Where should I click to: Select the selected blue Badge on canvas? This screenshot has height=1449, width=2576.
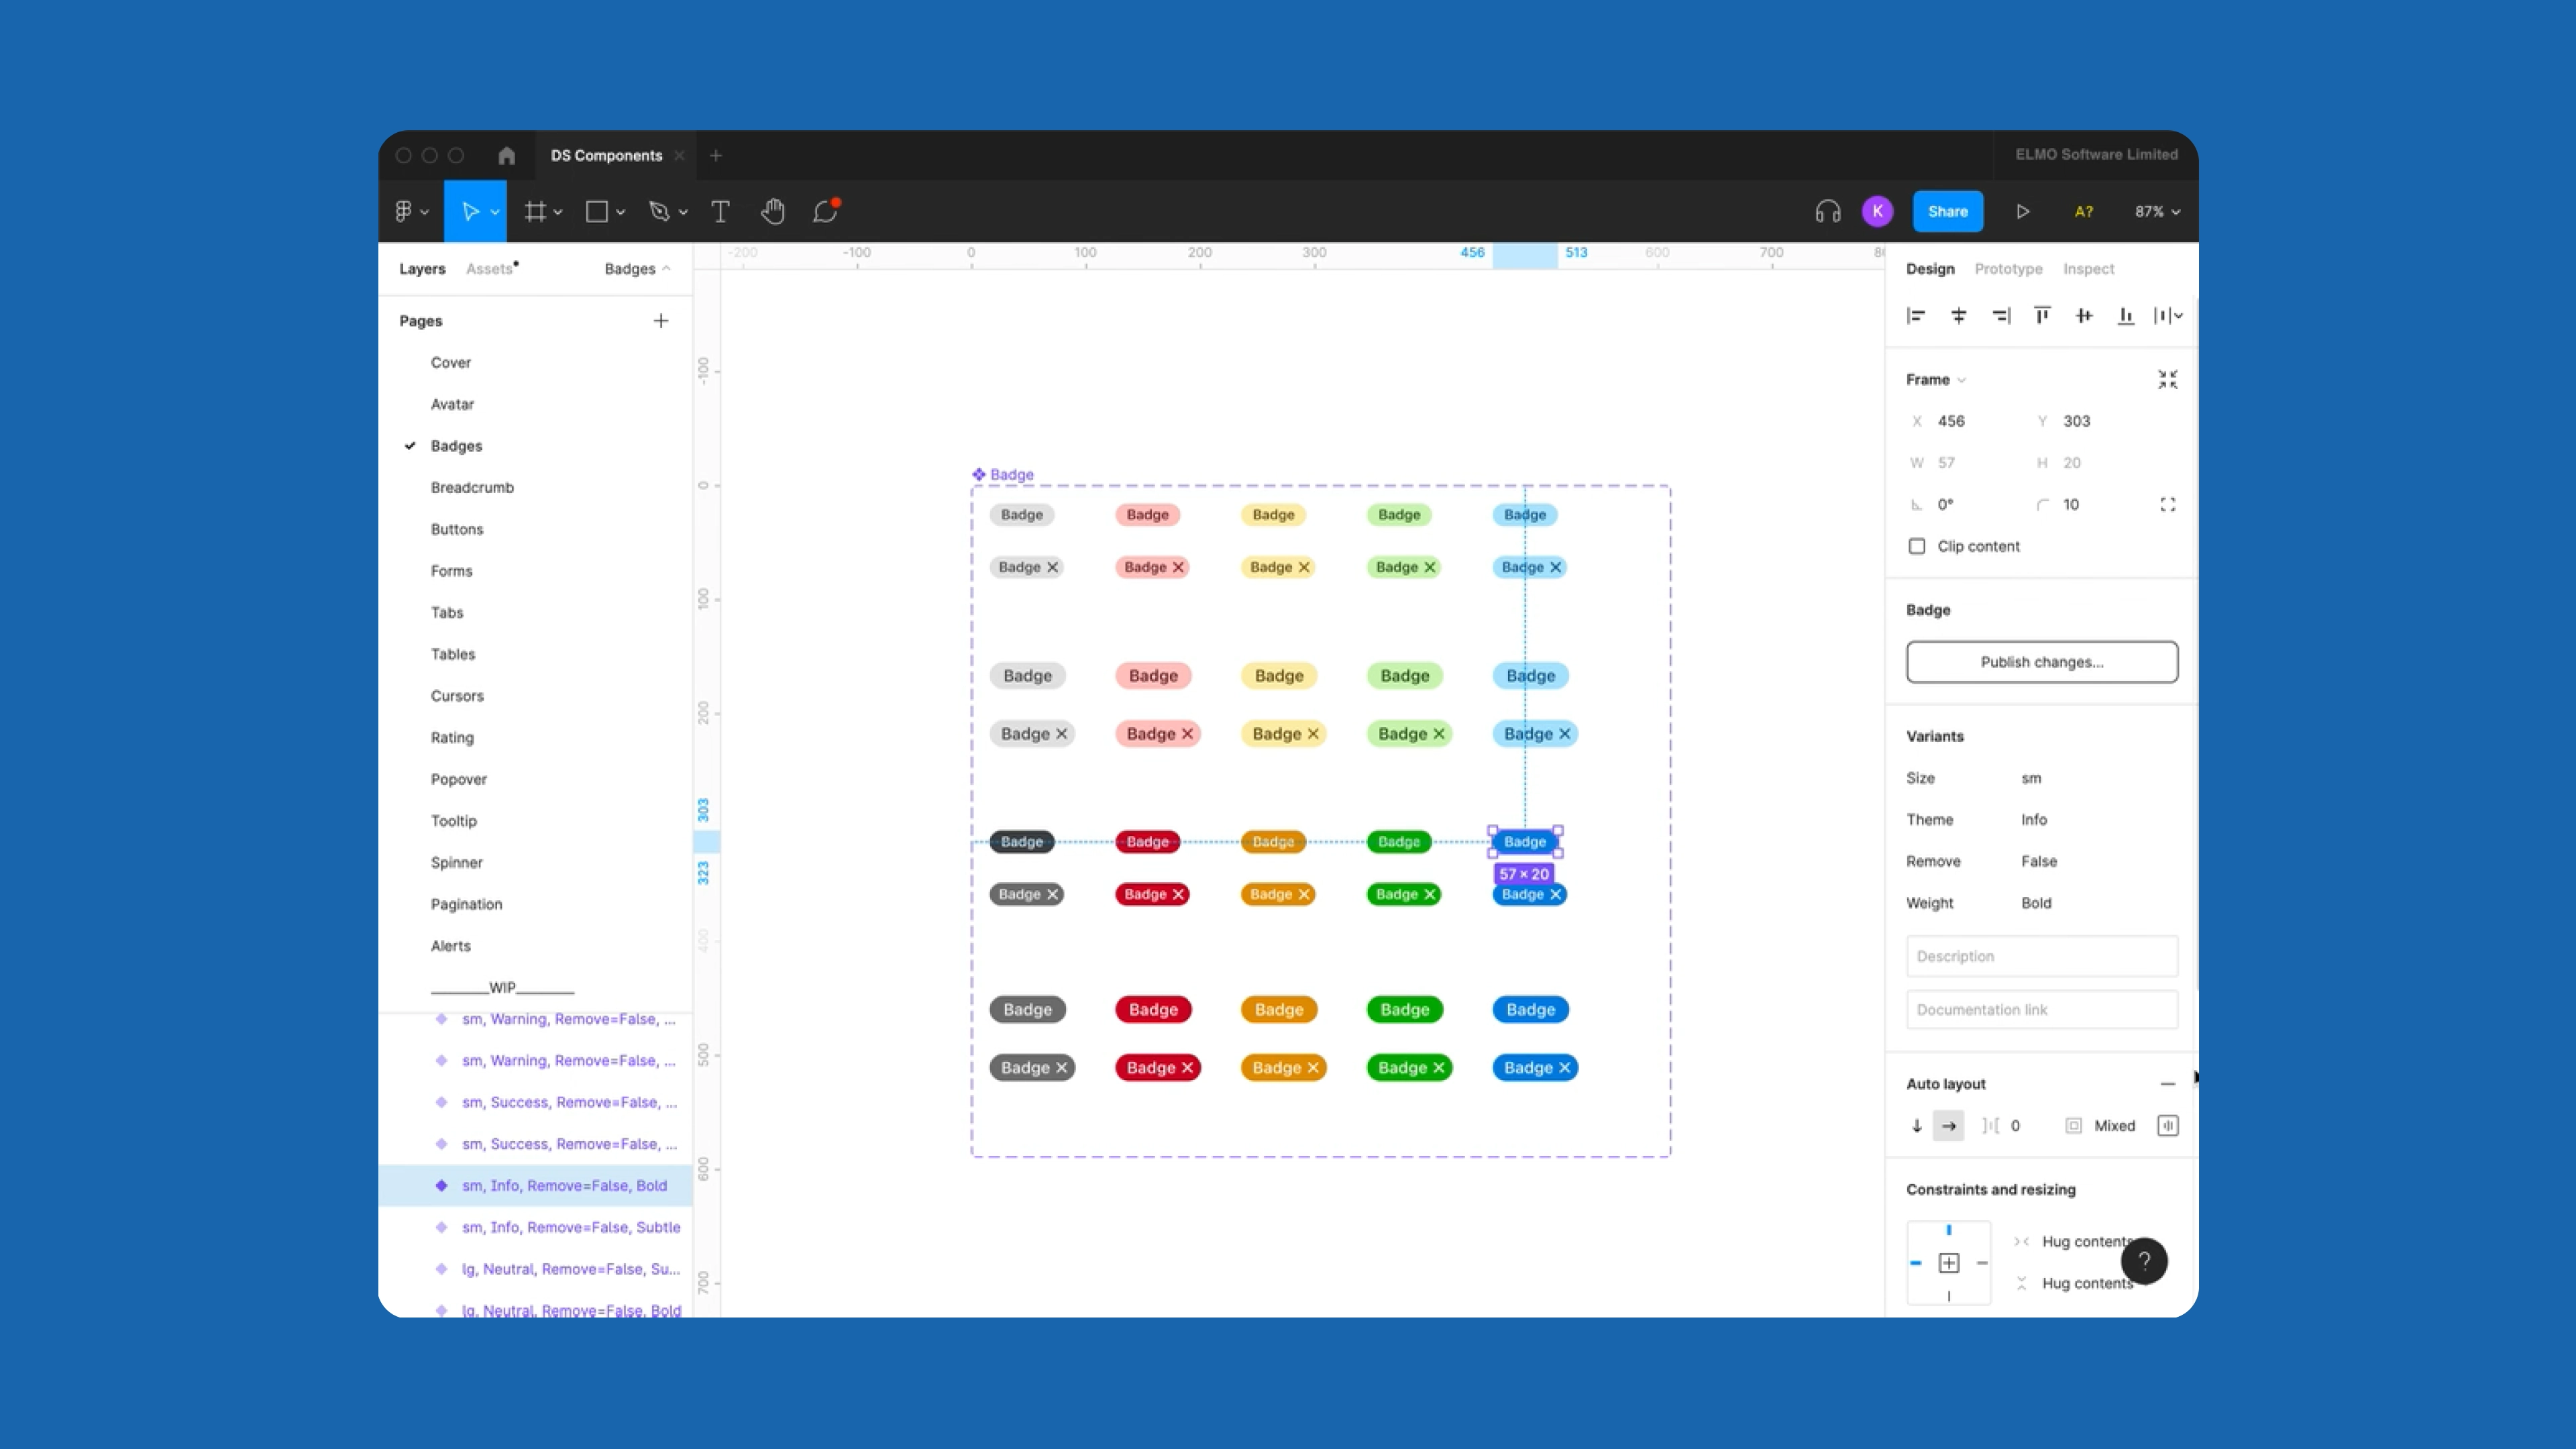pyautogui.click(x=1524, y=842)
